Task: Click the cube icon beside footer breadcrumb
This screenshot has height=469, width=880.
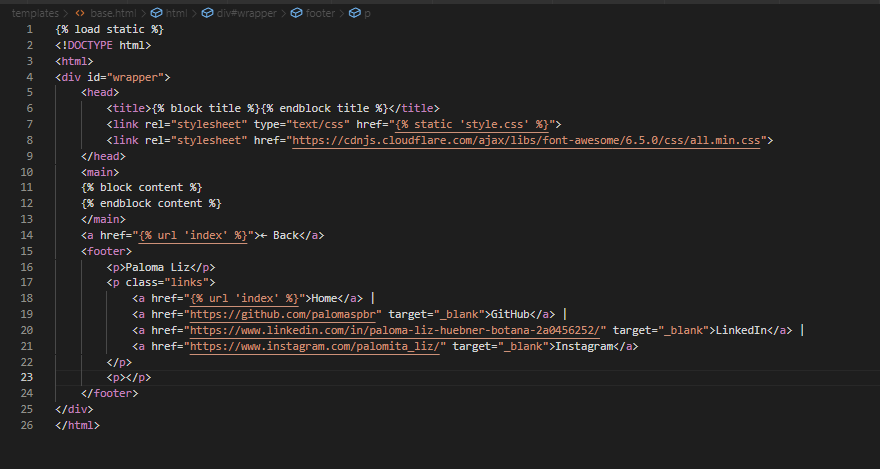Action: tap(298, 13)
